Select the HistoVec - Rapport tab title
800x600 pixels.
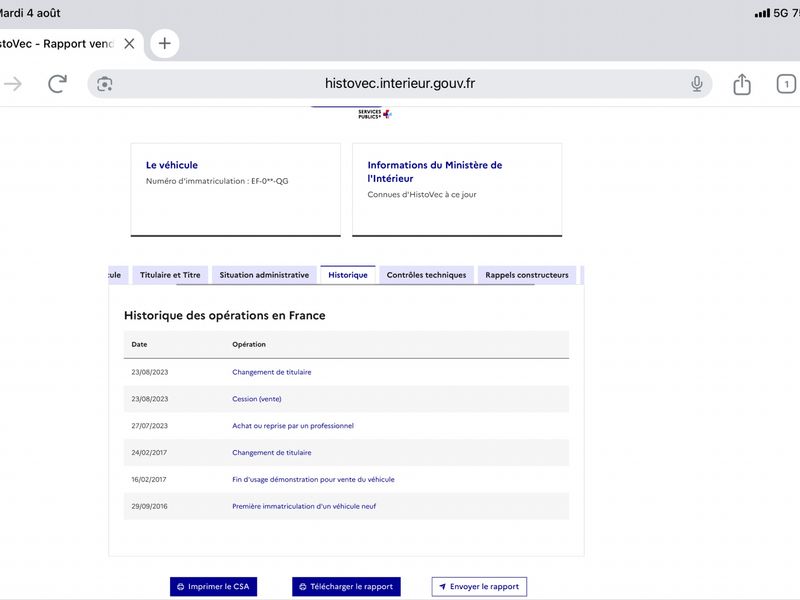(x=56, y=44)
